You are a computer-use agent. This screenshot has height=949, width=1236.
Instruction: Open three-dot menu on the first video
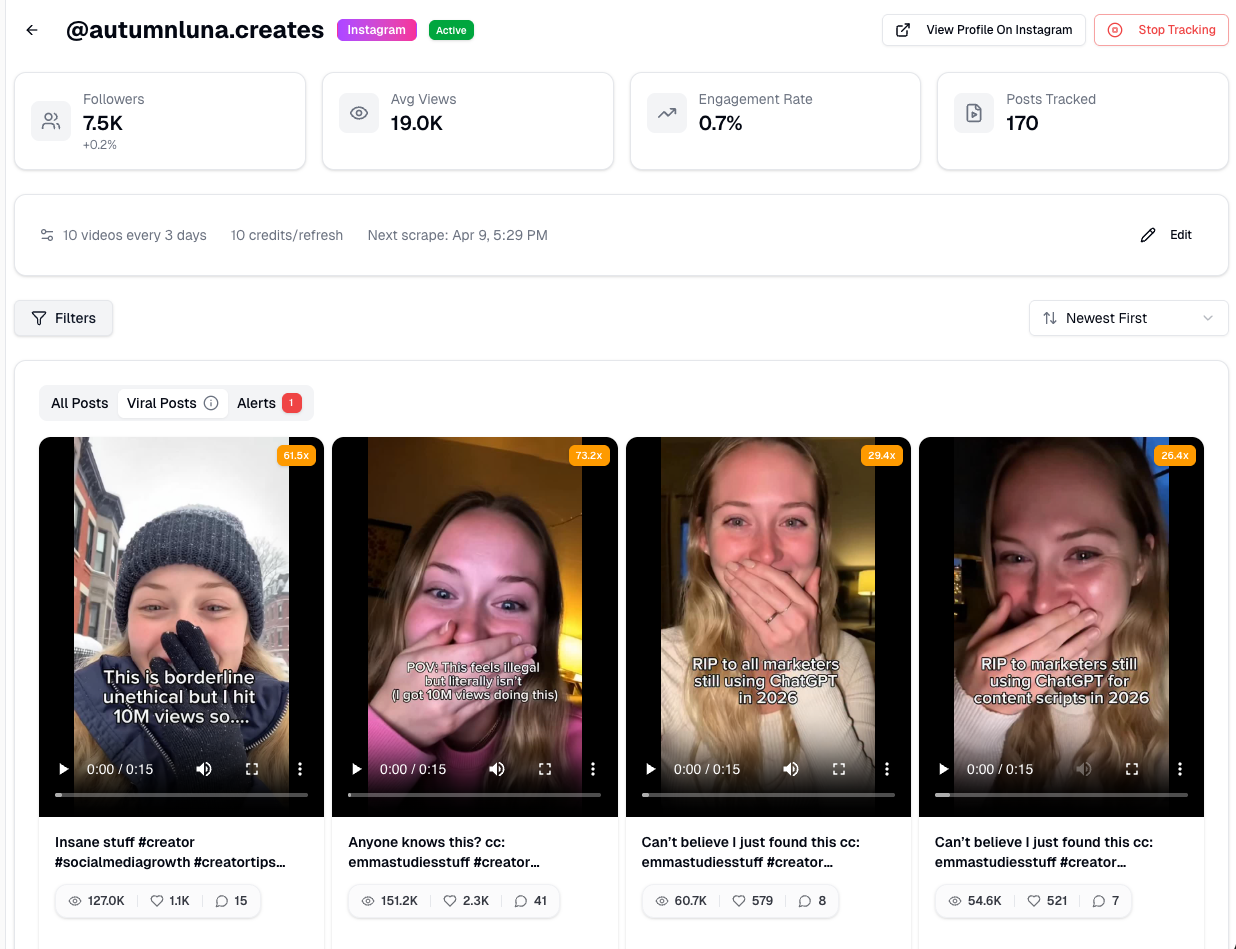pyautogui.click(x=300, y=769)
